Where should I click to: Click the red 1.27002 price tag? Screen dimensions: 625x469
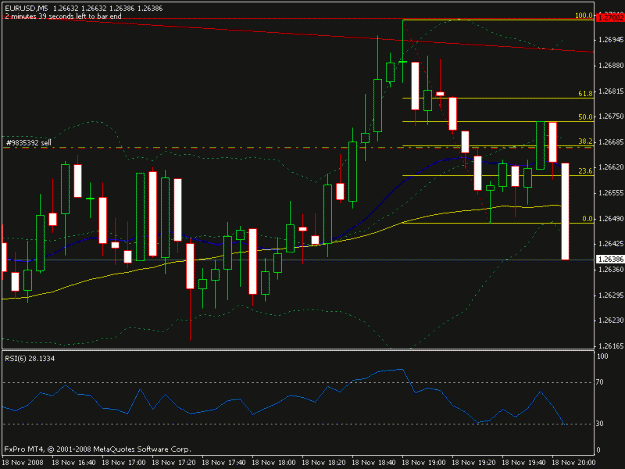(610, 18)
